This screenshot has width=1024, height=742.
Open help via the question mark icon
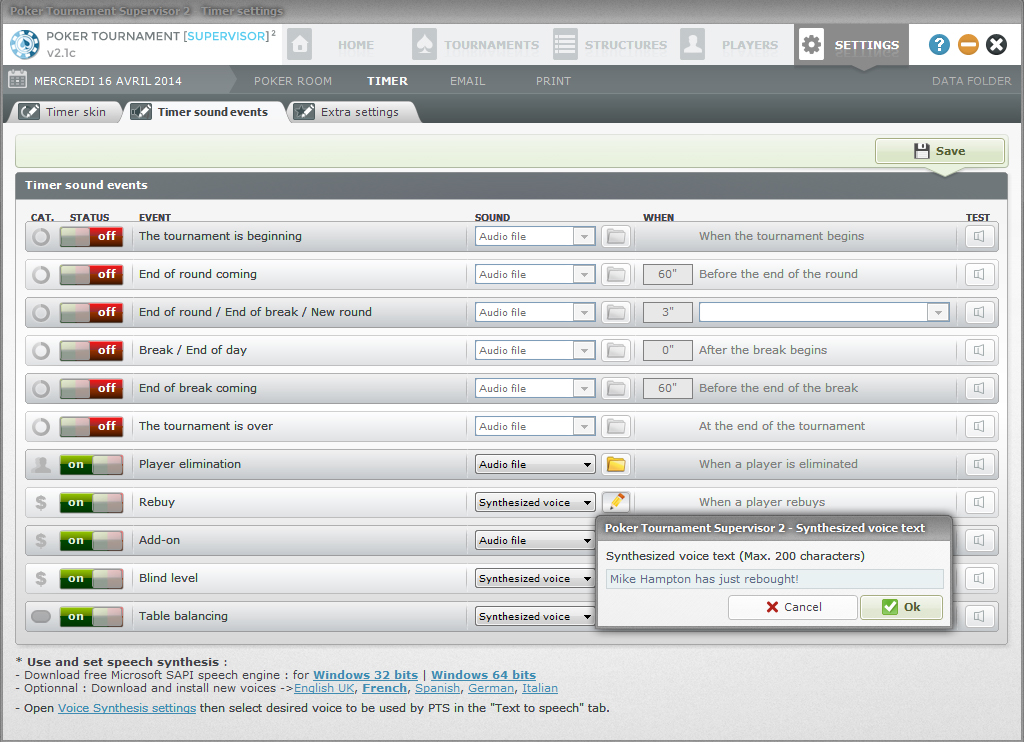click(x=939, y=44)
